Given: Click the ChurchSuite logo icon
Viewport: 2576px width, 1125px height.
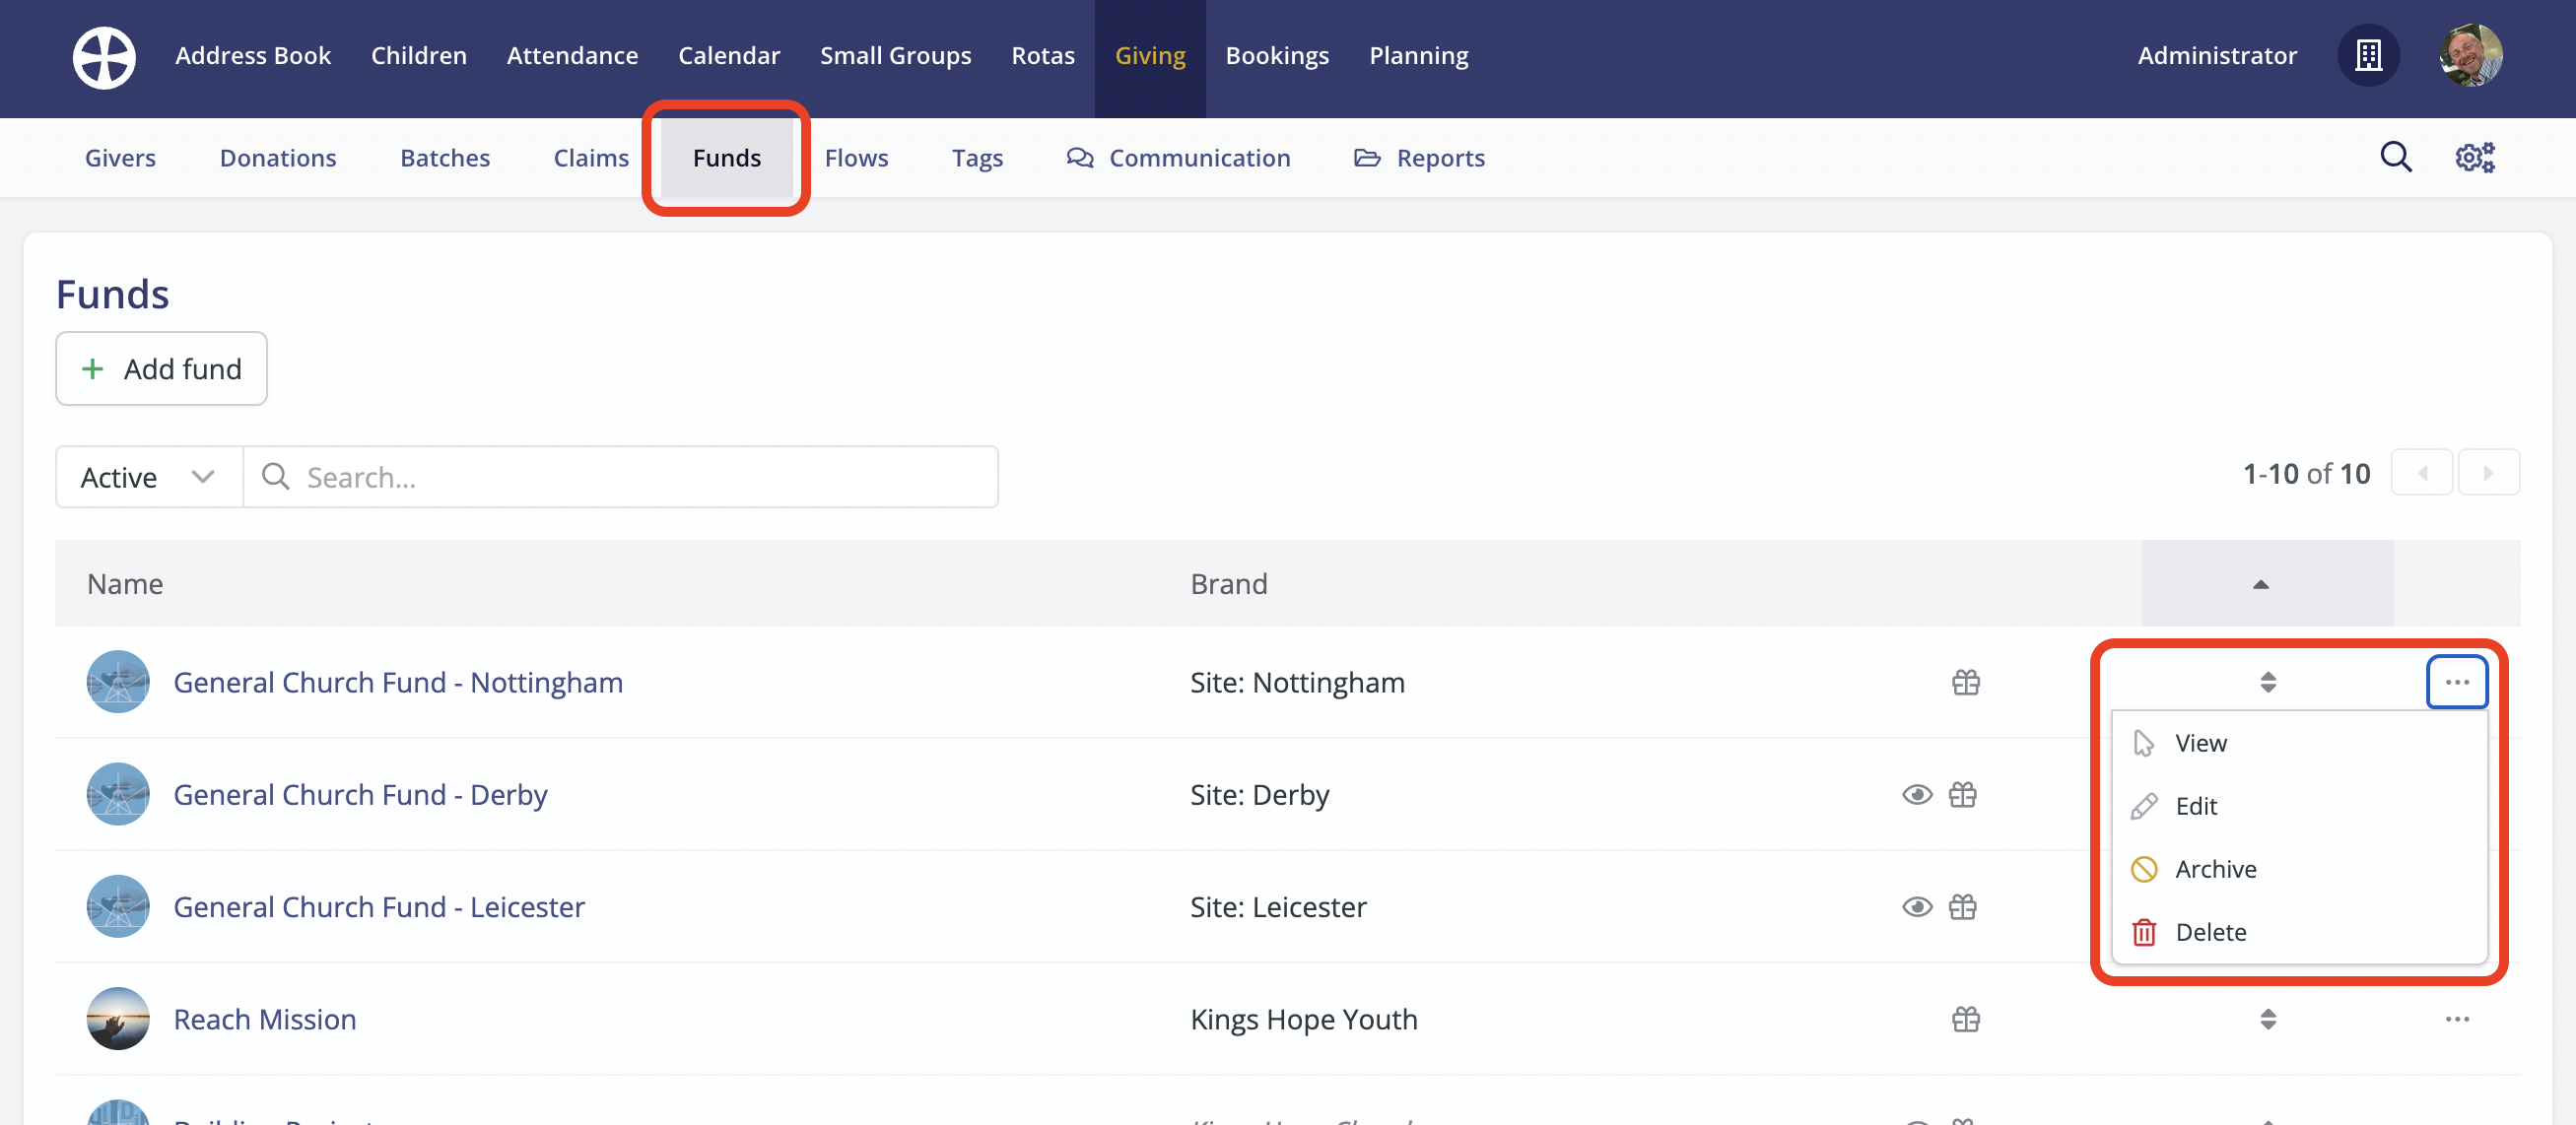Looking at the screenshot, I should pos(104,57).
